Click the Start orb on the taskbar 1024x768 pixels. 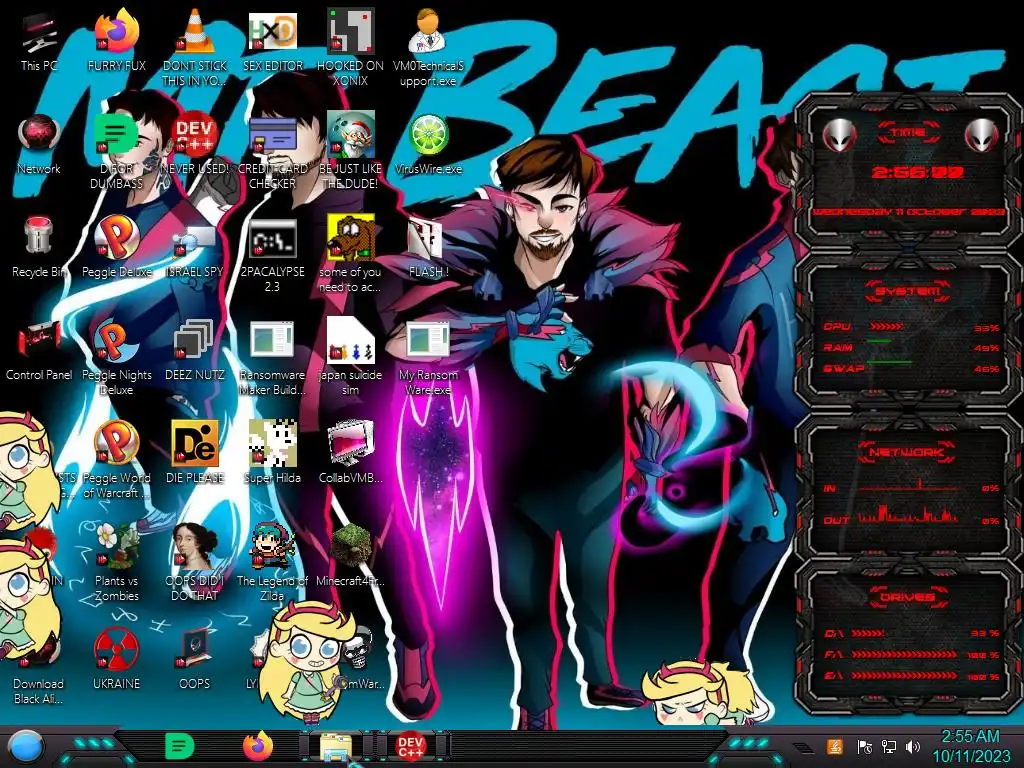point(26,746)
